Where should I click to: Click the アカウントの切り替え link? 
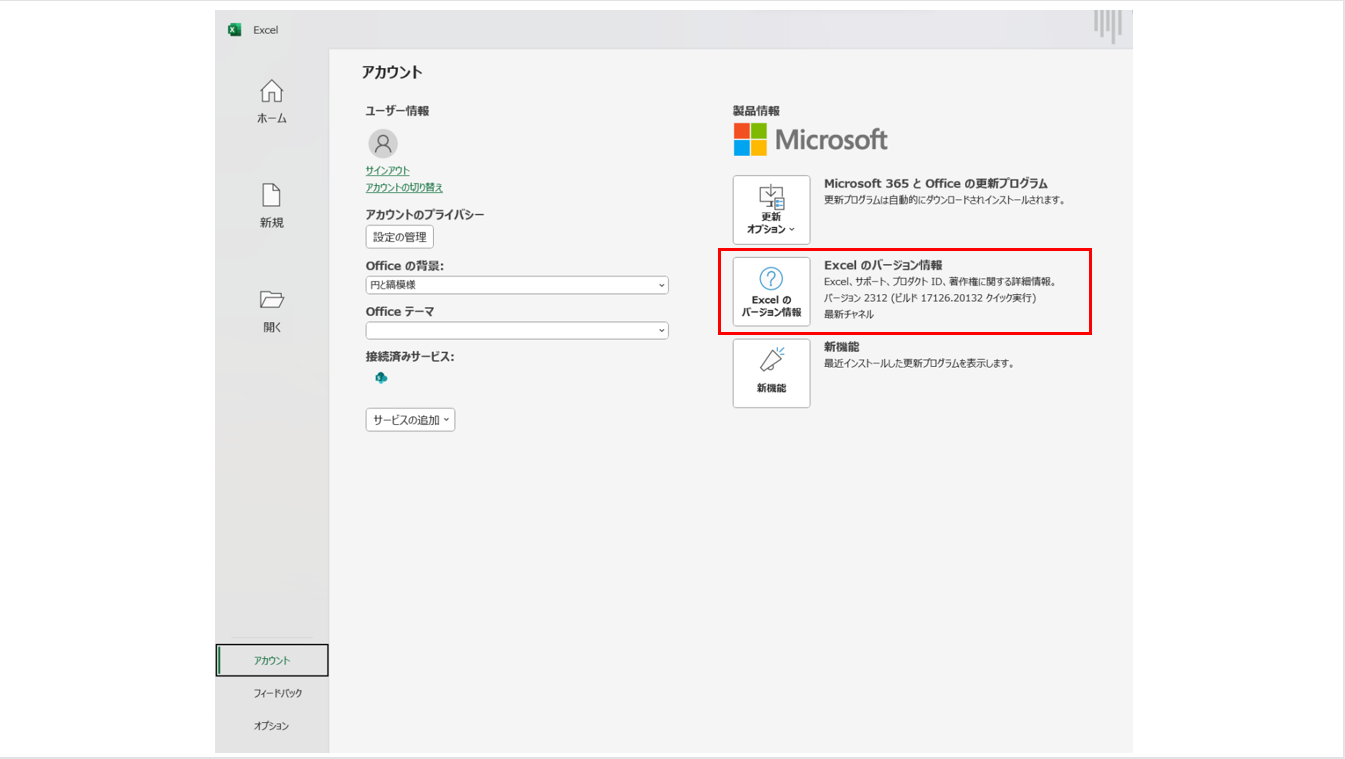click(x=404, y=188)
